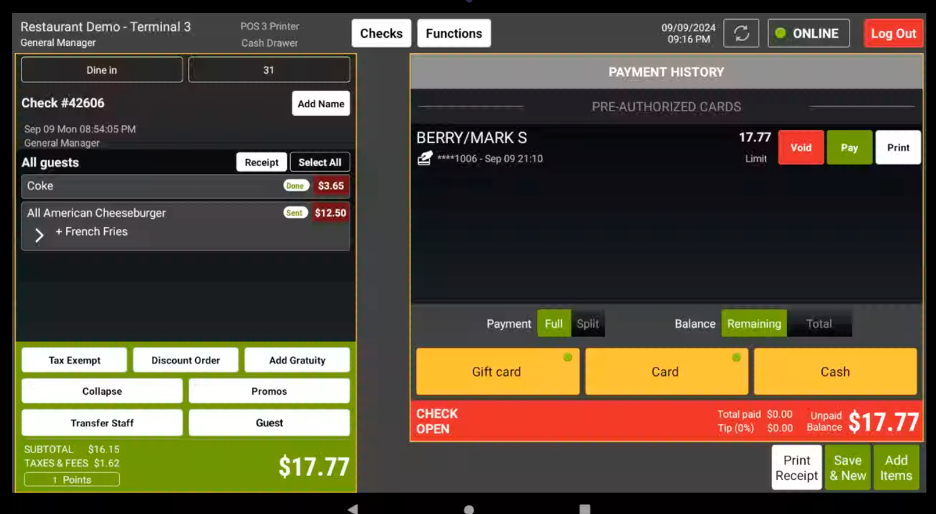Pay with the BERRY/MARK S pre-authorized card

(849, 147)
